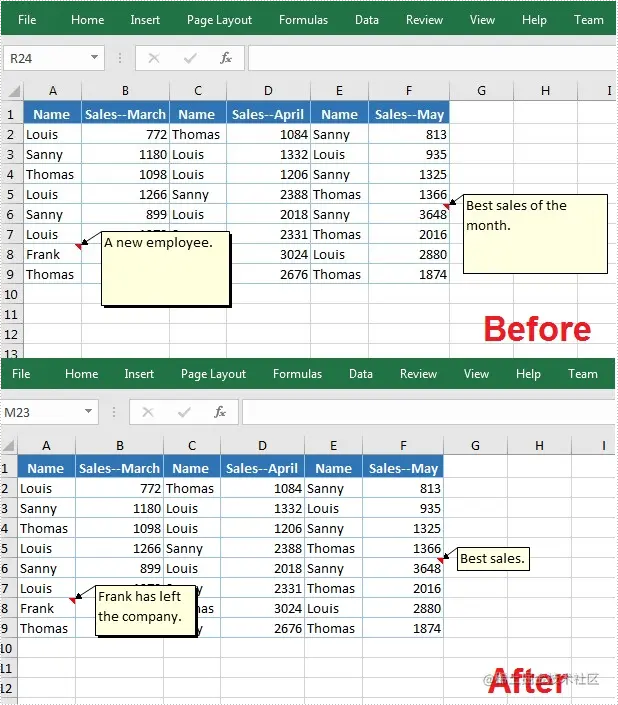Select cell Frank in the Before sheet
Image resolution: width=618 pixels, height=705 pixels.
53,254
